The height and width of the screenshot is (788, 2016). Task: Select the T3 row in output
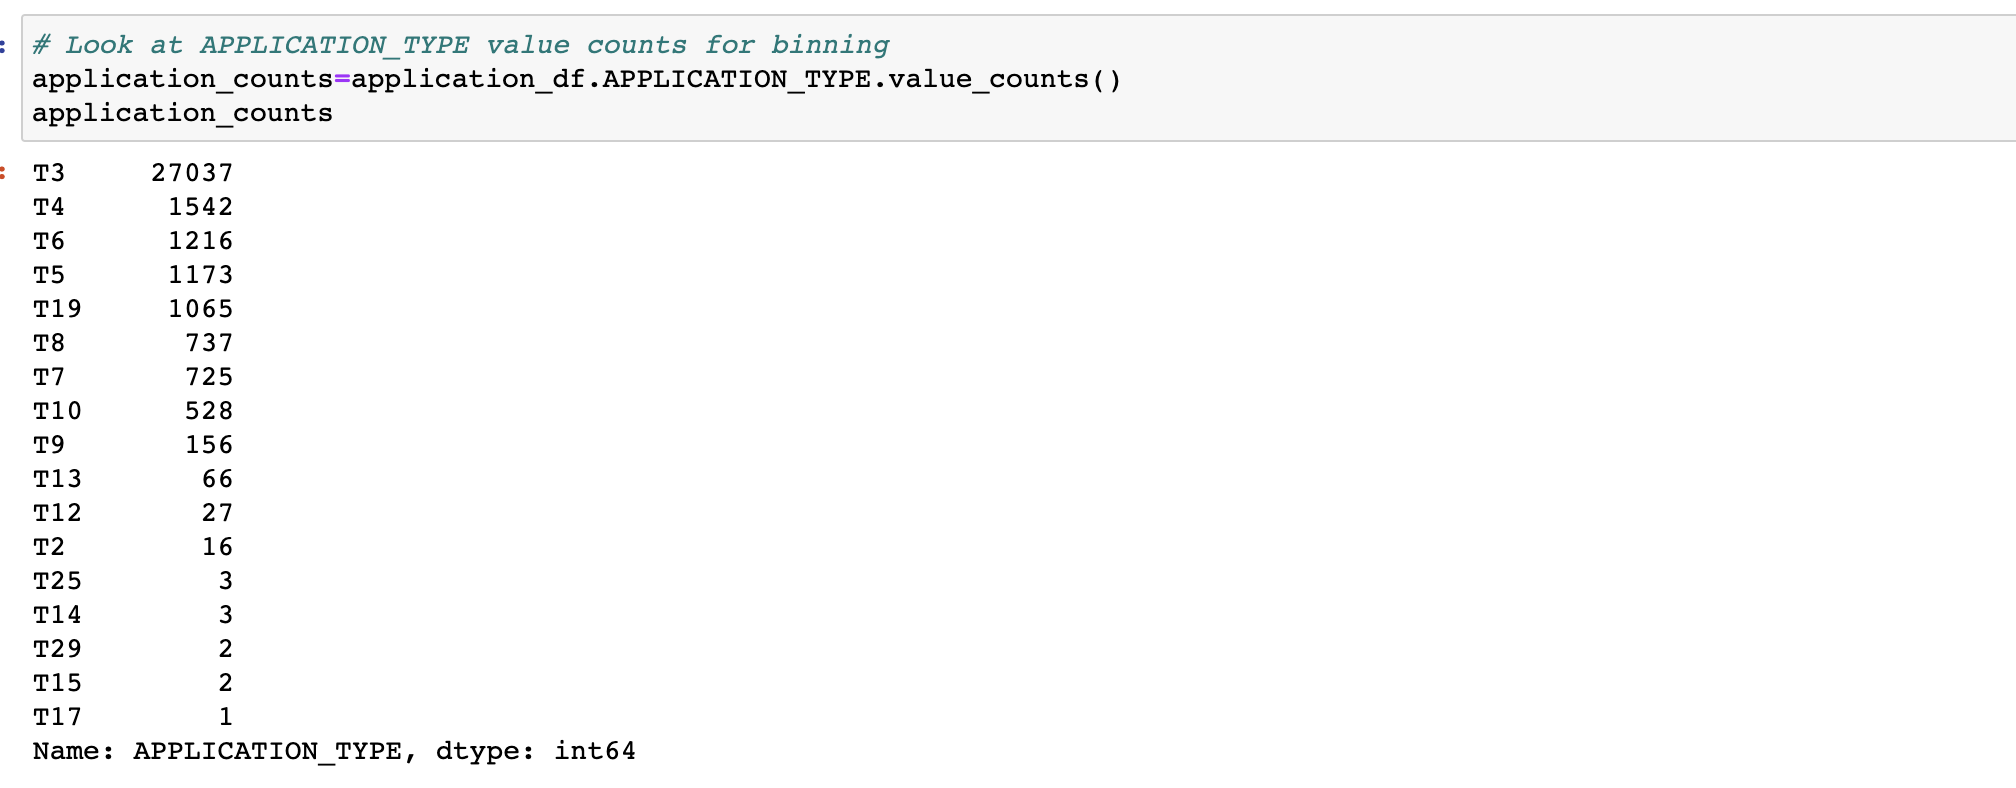click(x=133, y=173)
